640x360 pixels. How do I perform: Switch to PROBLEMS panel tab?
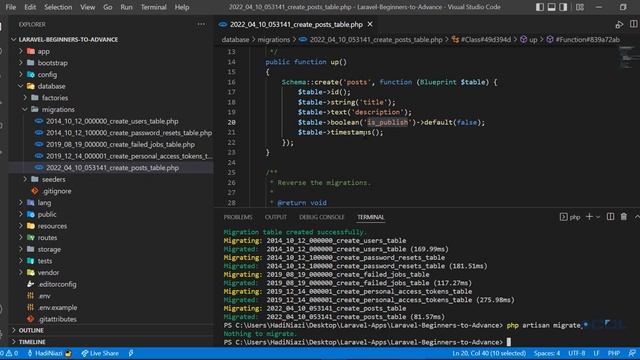(x=238, y=217)
